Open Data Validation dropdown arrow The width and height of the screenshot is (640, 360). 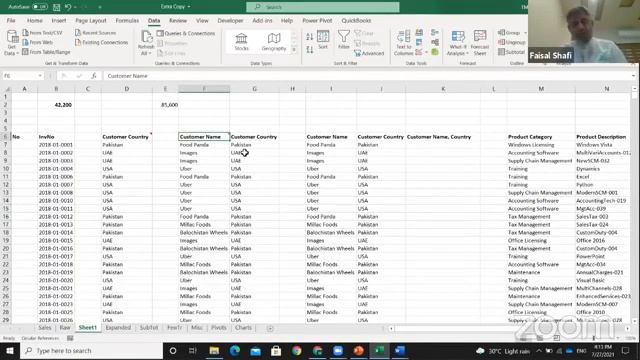point(427,52)
